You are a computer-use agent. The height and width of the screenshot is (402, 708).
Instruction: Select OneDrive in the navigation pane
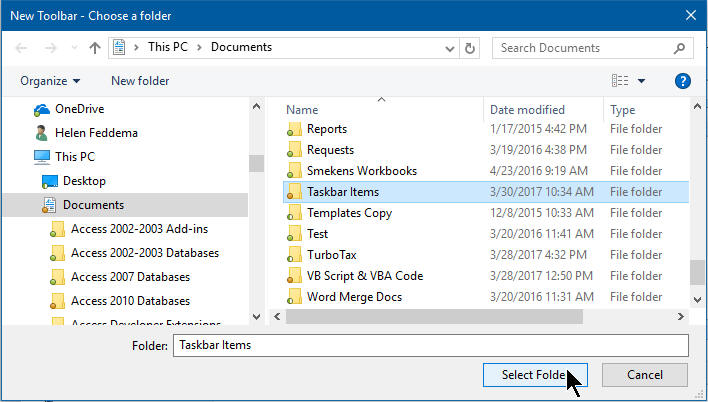coord(79,109)
